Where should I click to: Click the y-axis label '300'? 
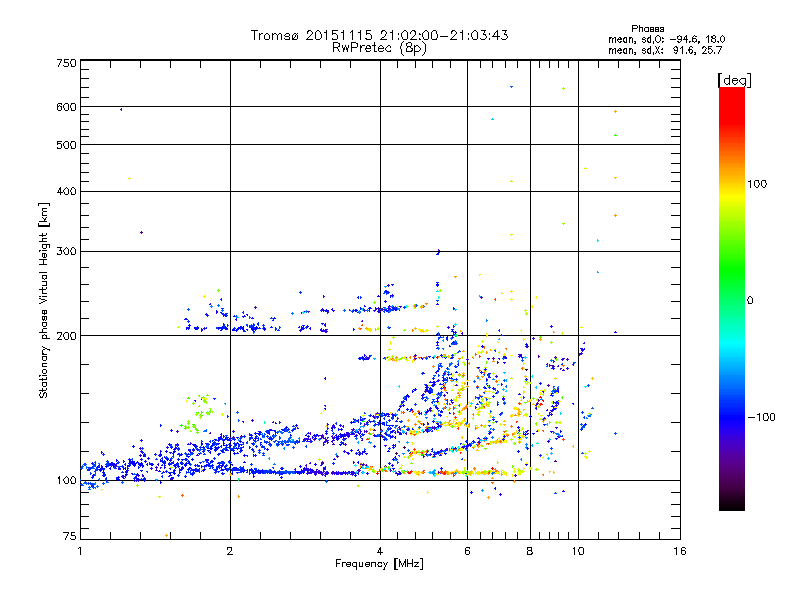point(66,251)
